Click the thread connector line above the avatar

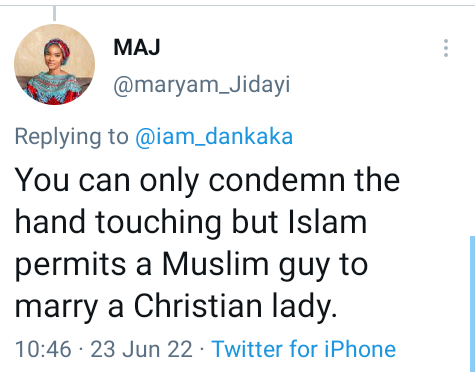pos(54,14)
